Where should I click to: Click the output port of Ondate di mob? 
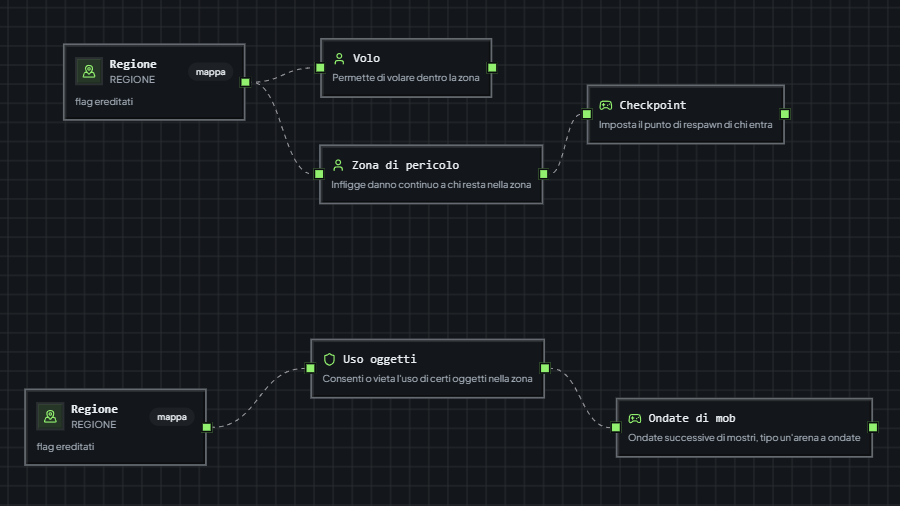coord(873,427)
